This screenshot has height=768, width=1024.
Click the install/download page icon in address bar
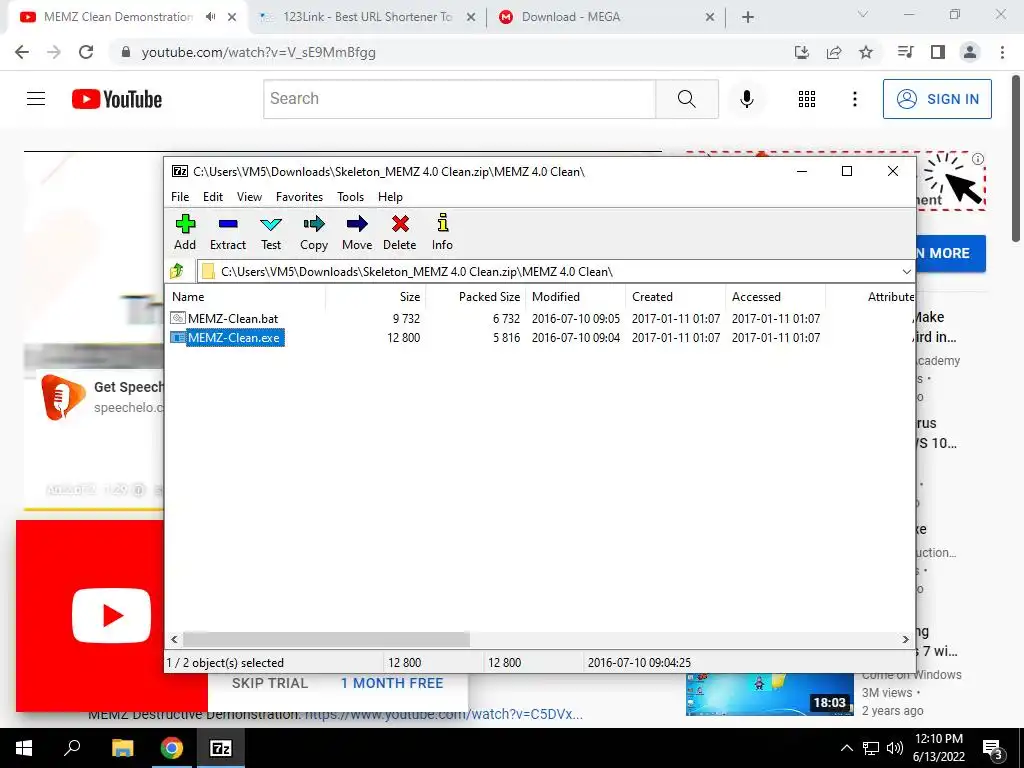click(x=802, y=52)
